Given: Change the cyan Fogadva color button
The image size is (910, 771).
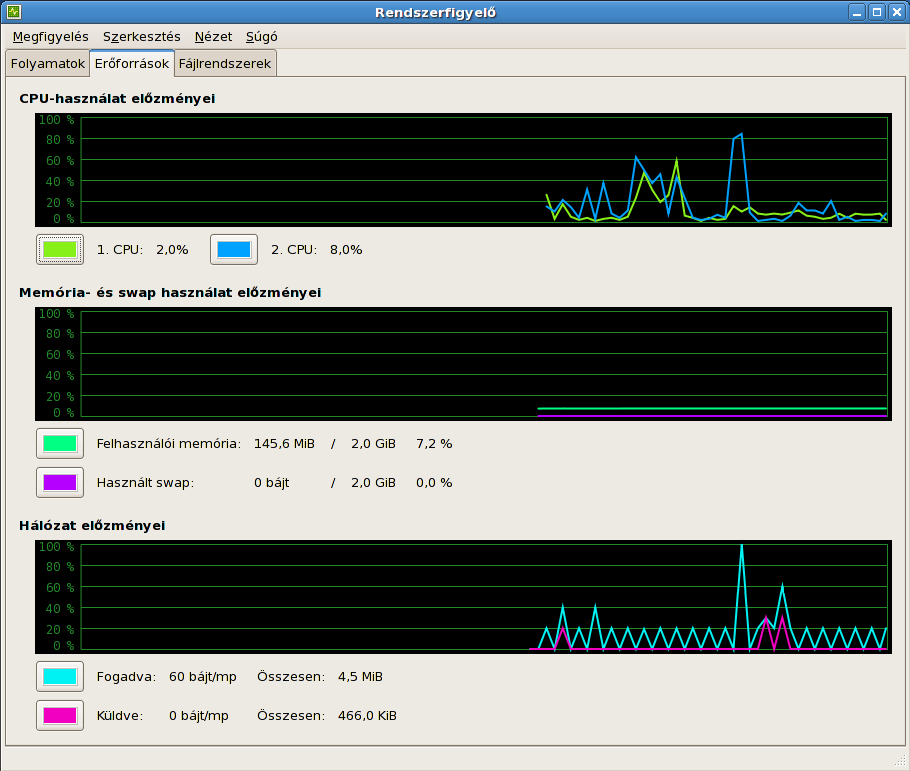Looking at the screenshot, I should pyautogui.click(x=60, y=676).
